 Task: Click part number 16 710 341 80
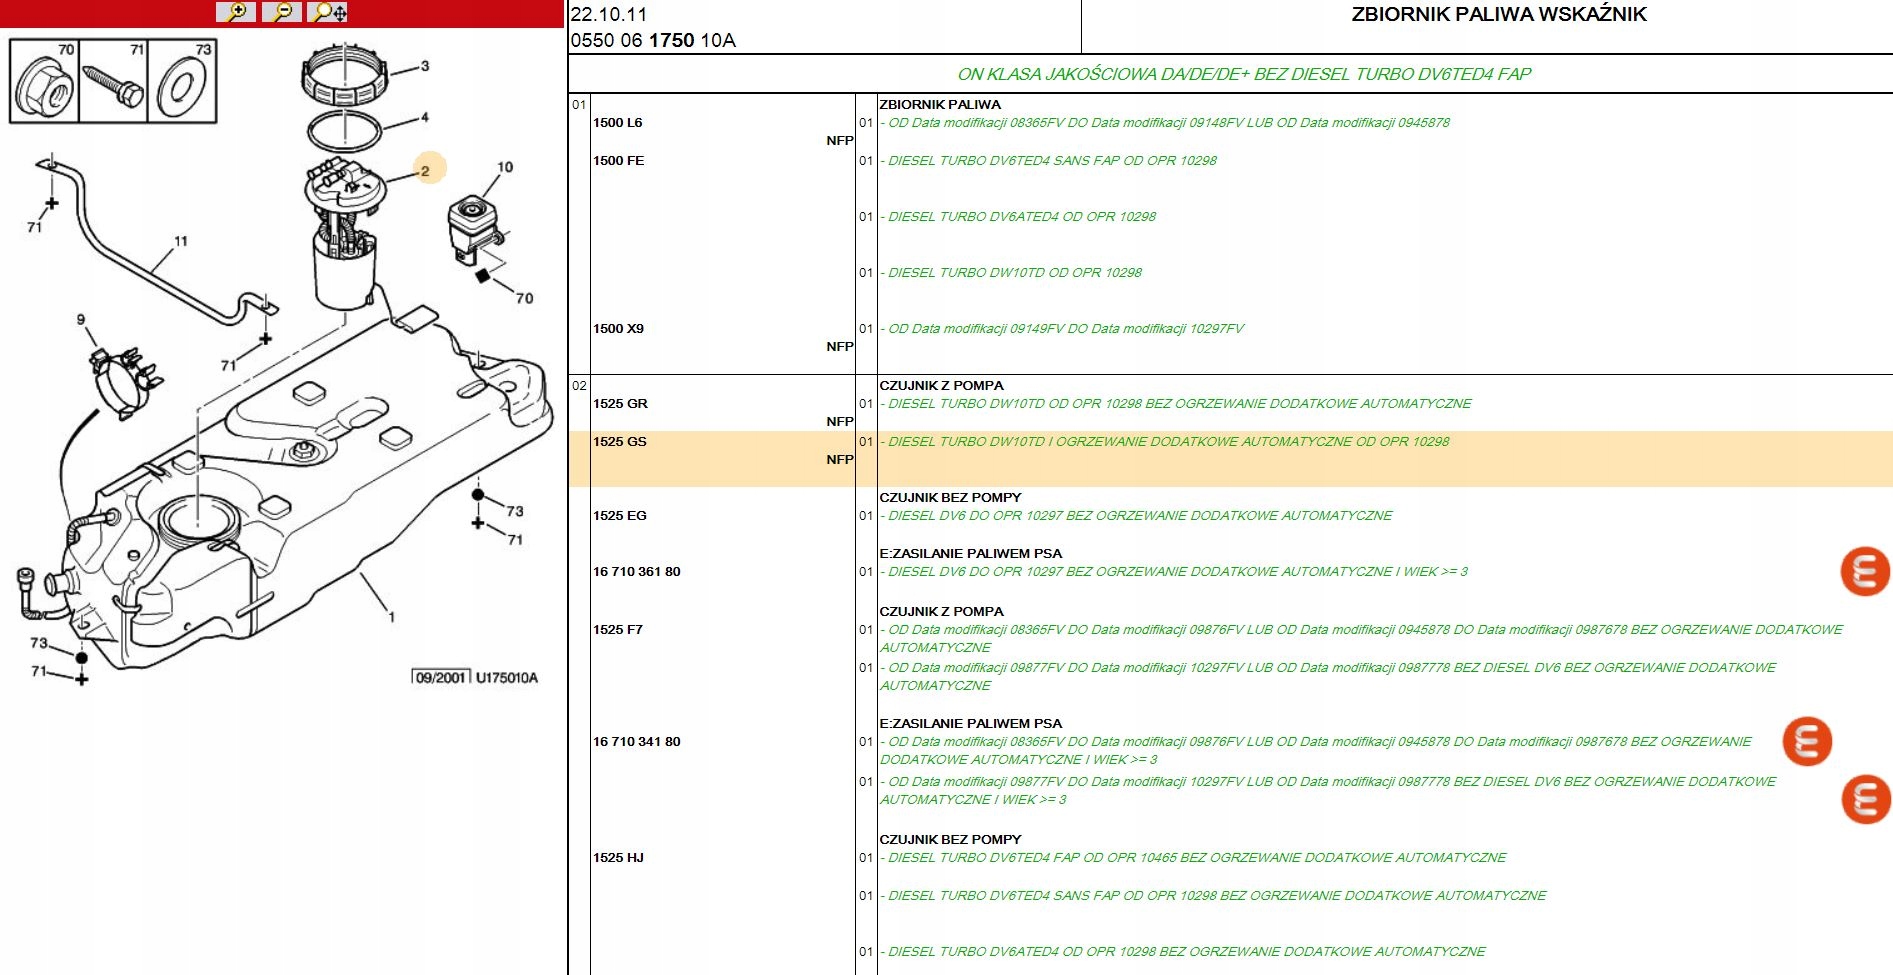(637, 742)
